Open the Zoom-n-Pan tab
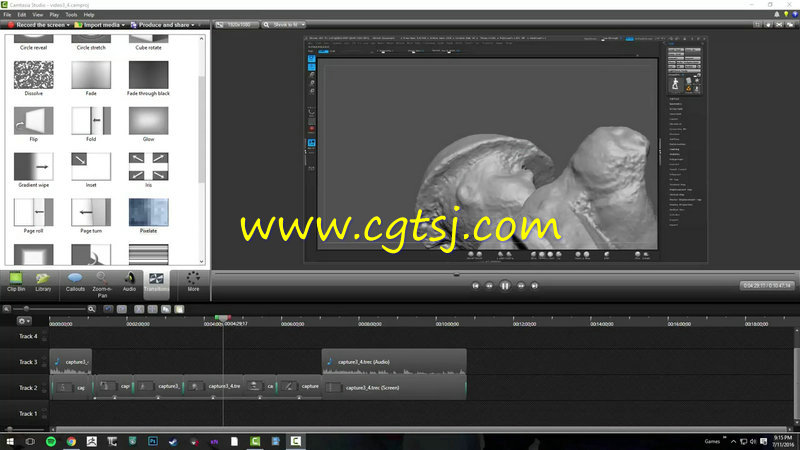The height and width of the screenshot is (450, 800). point(102,285)
